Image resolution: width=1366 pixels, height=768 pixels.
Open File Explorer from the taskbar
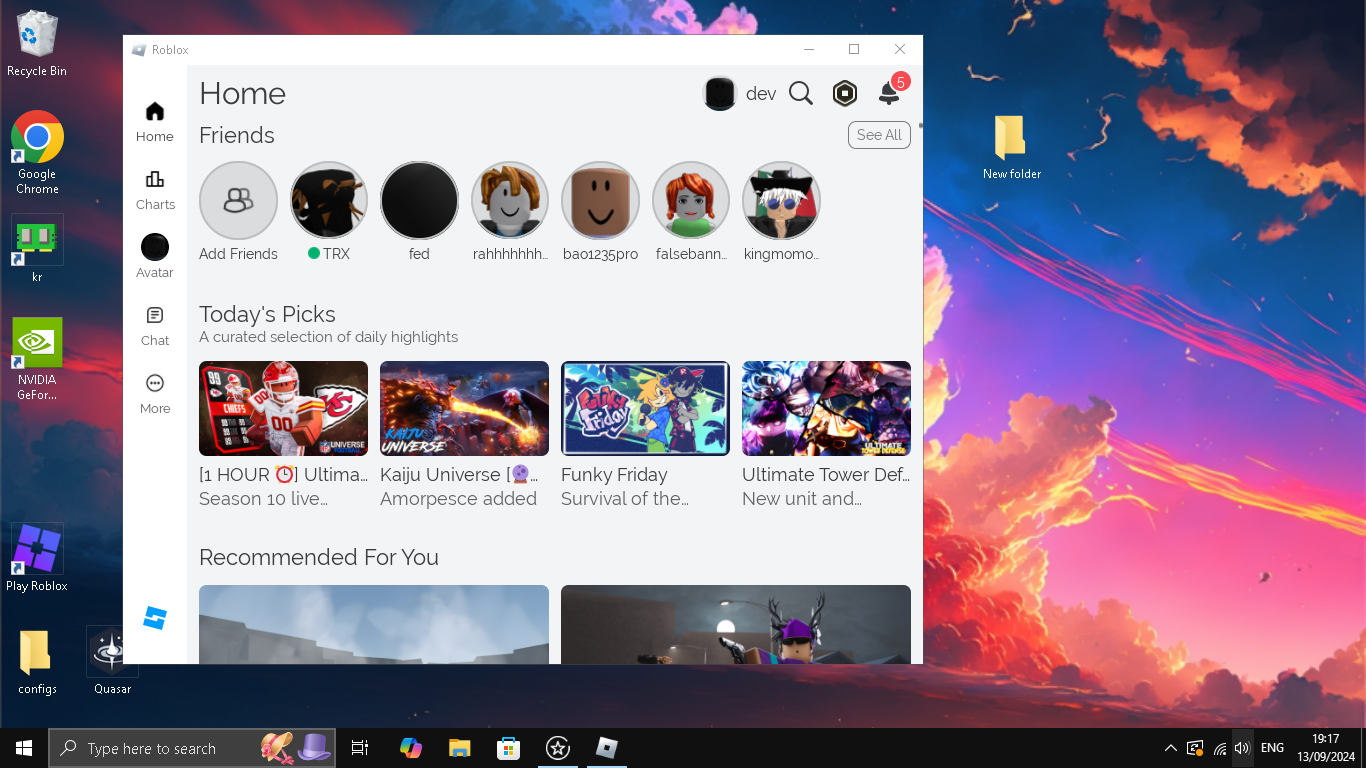coord(459,748)
